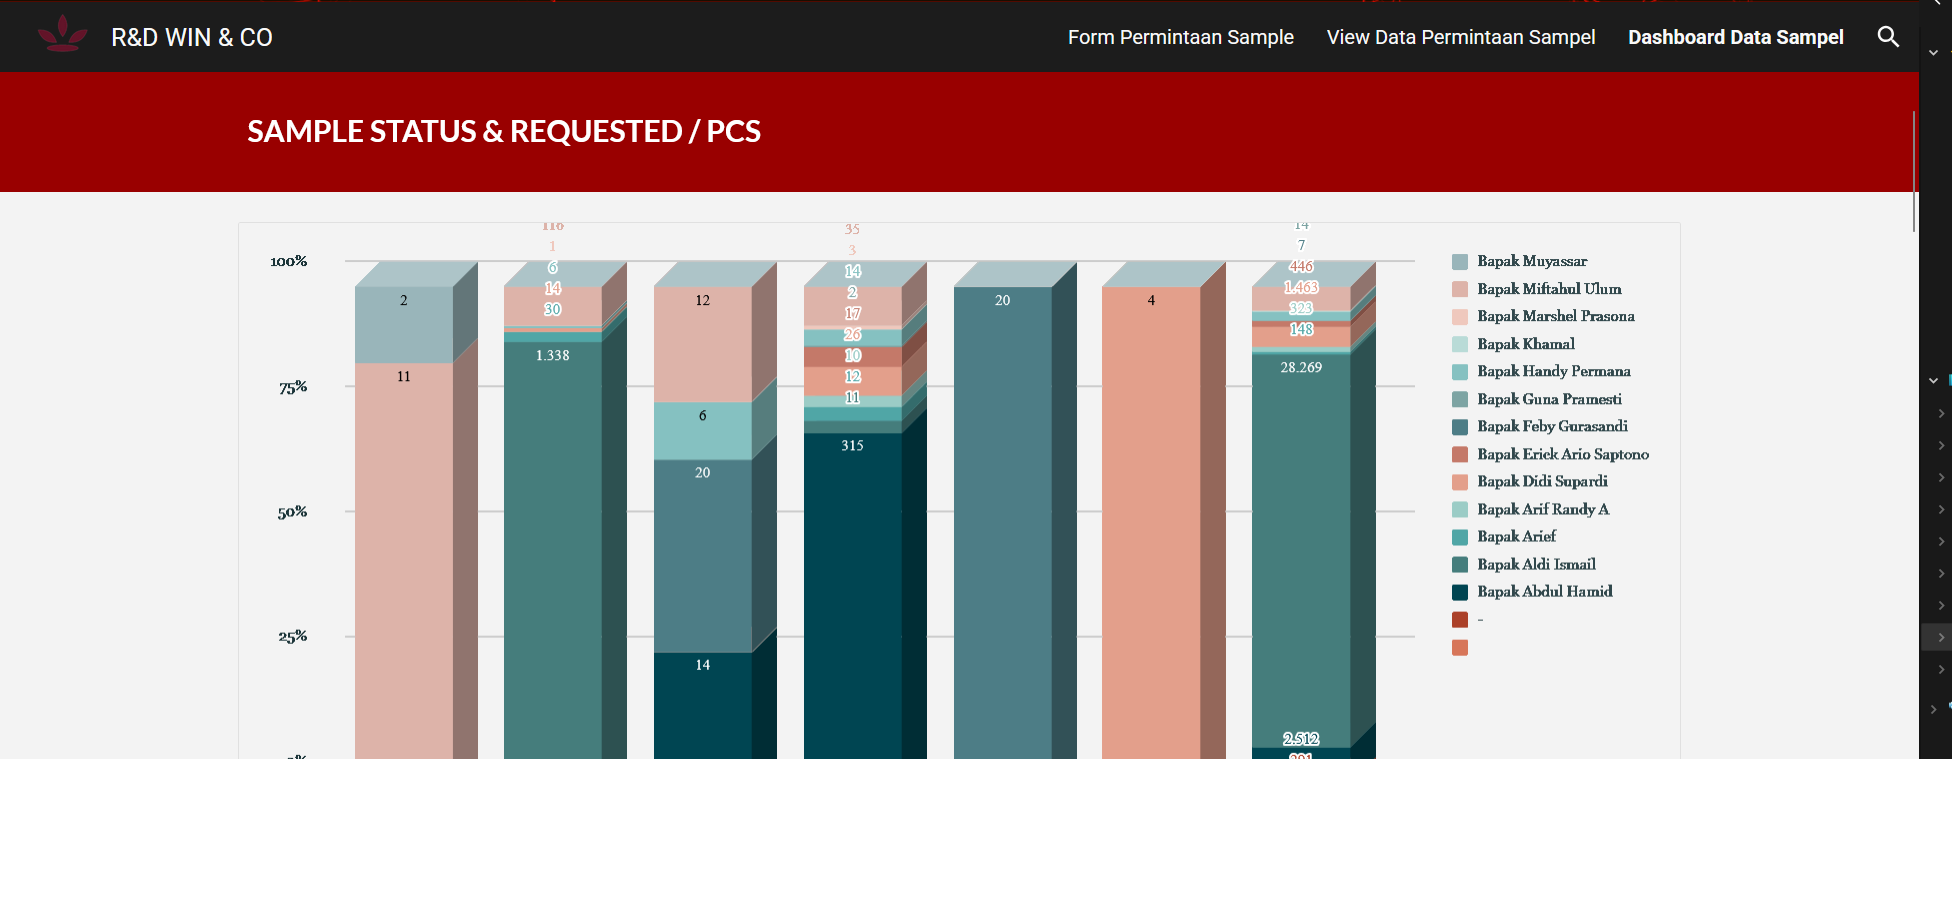Click Bapak Abdul Hamid legend swatch
Screen dimensions: 1952x902
(1460, 592)
